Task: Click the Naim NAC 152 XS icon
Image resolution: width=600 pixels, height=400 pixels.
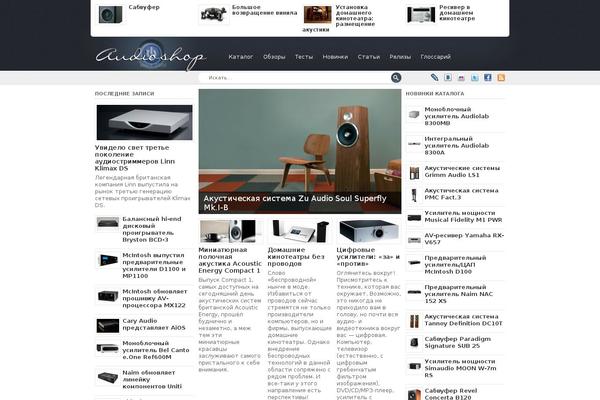Action: pyautogui.click(x=414, y=292)
